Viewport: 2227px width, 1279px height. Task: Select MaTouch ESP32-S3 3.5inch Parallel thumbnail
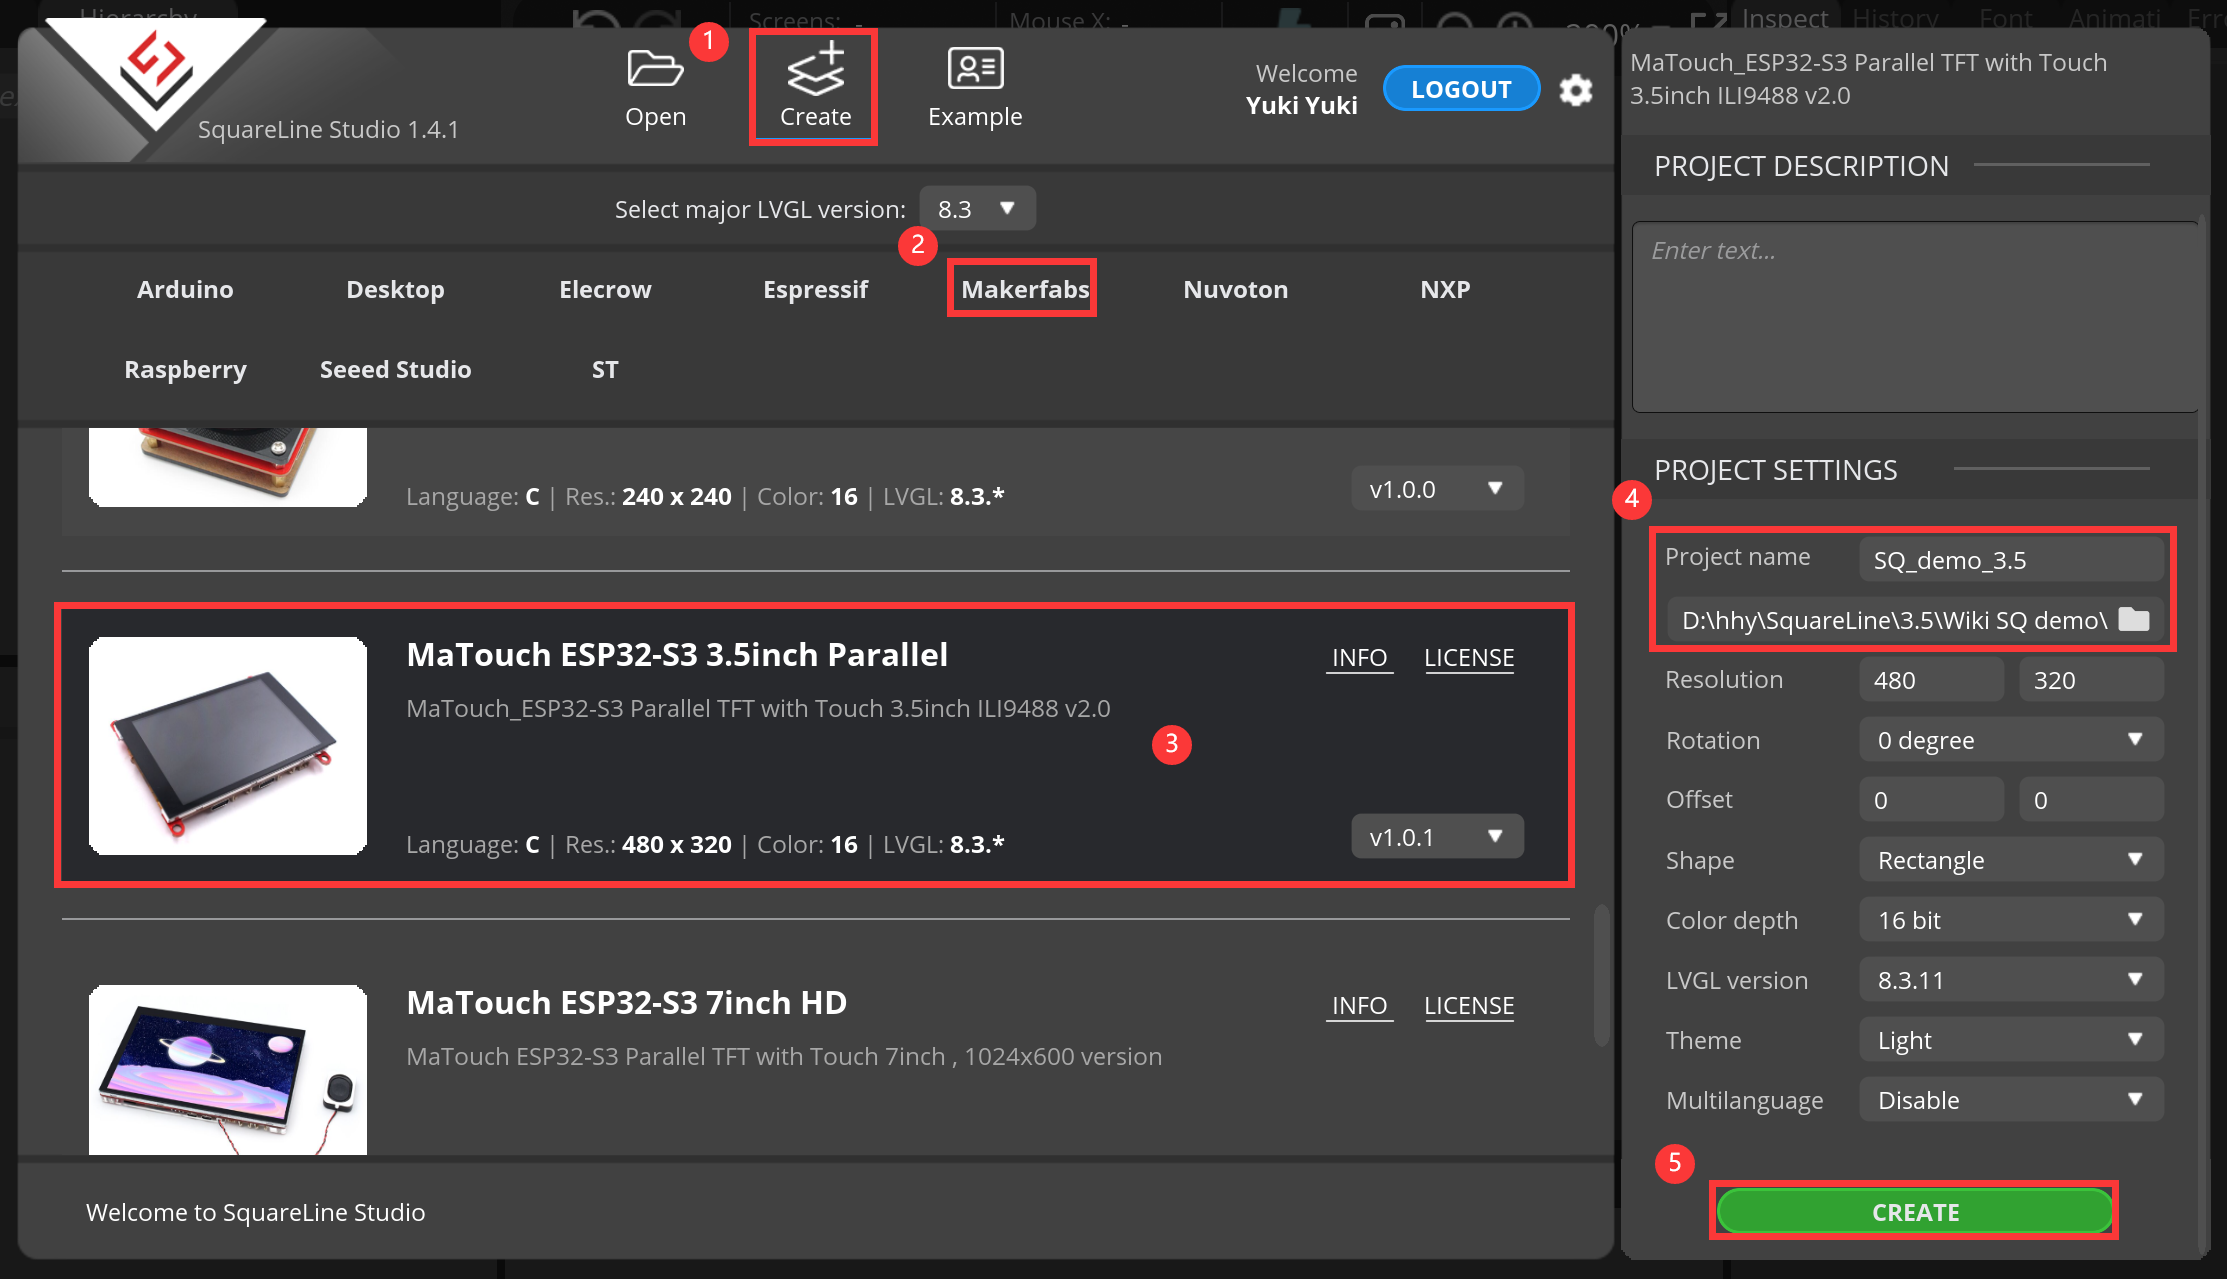228,746
